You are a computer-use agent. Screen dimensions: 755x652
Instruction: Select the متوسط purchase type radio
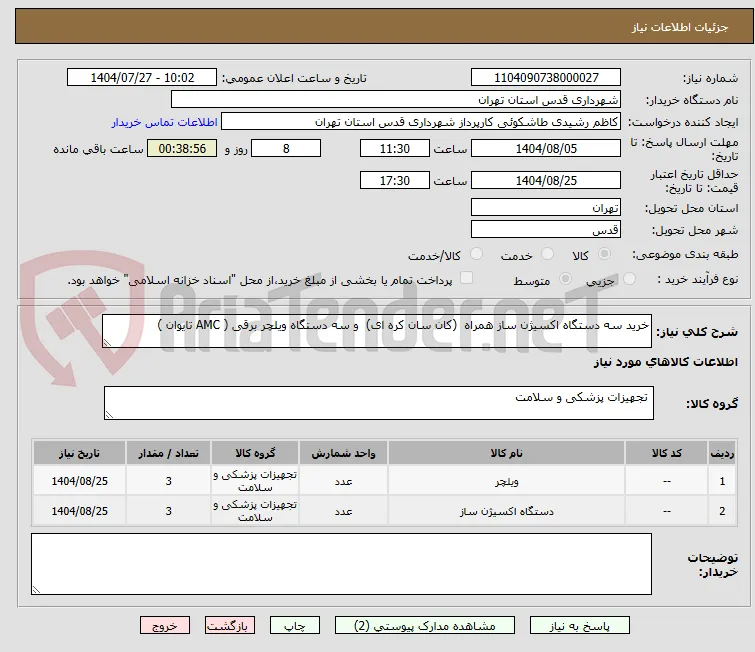pyautogui.click(x=565, y=279)
